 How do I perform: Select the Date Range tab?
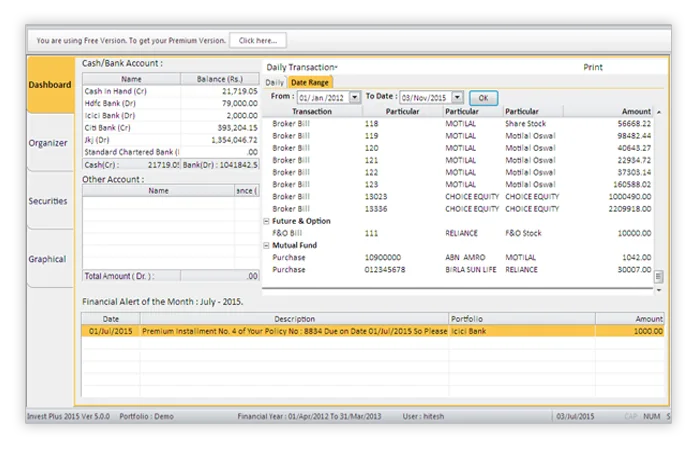pos(310,82)
